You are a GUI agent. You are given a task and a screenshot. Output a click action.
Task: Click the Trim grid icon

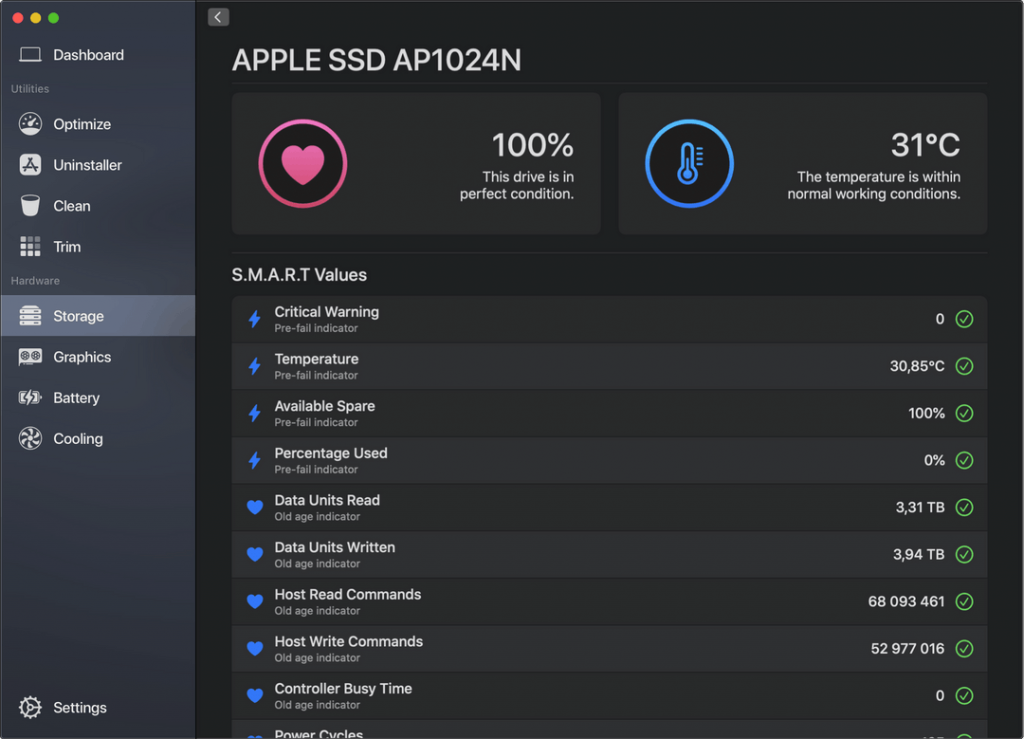point(30,247)
